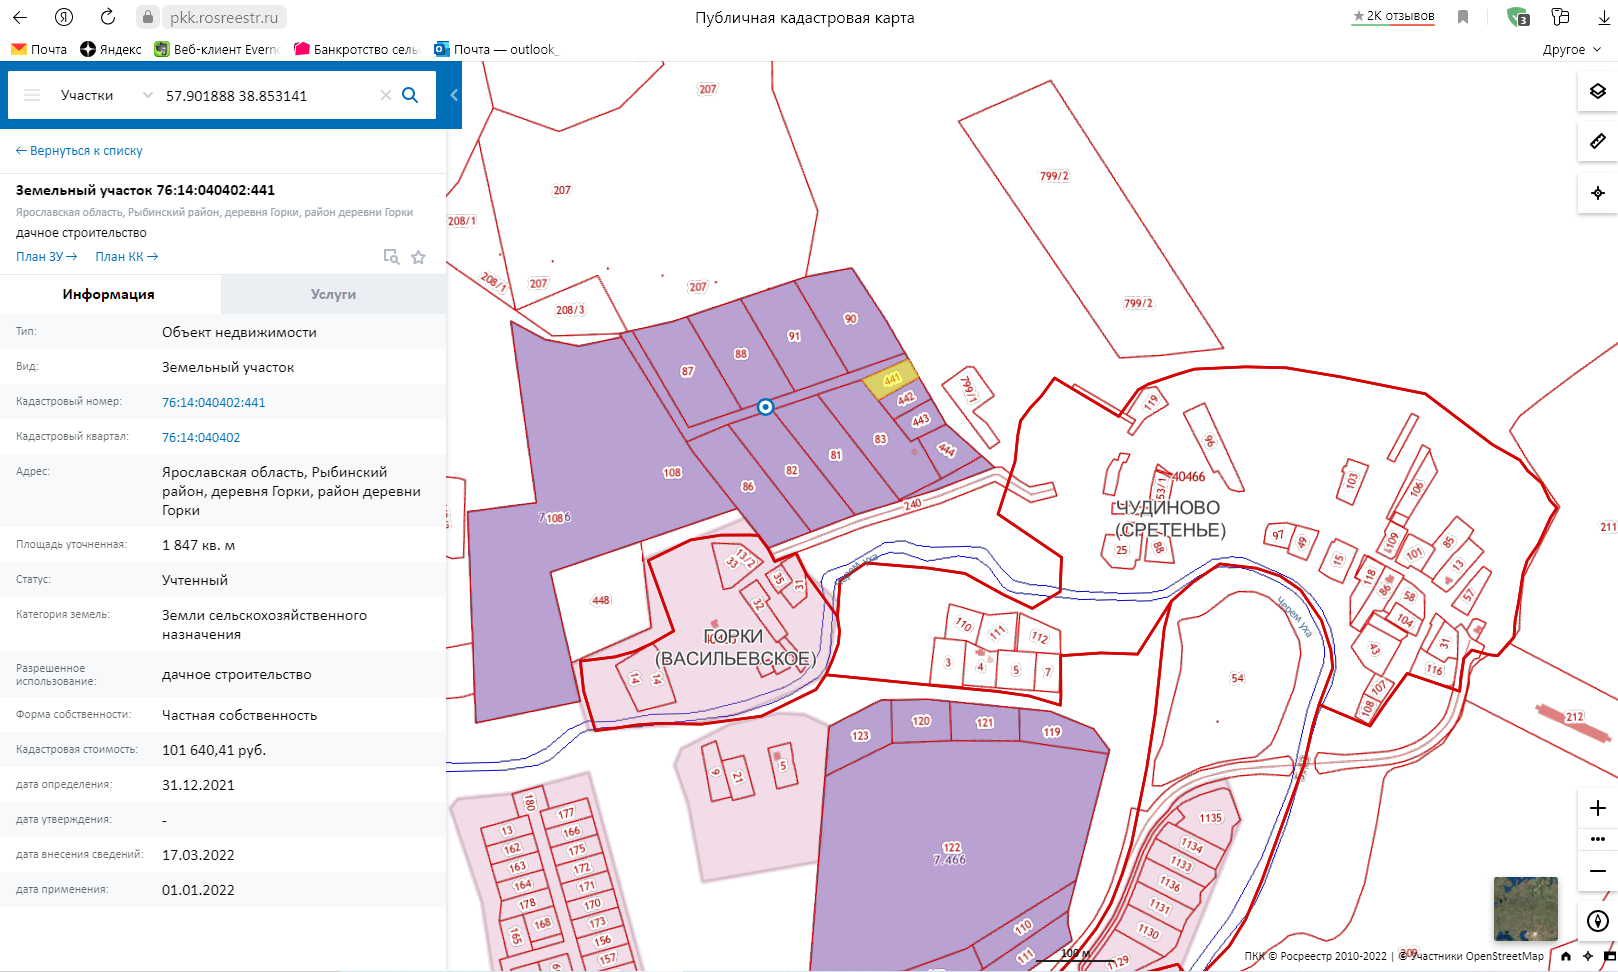Viewport: 1618px width, 972px height.
Task: Open the green Protect shield showing 3
Action: coord(1517,17)
